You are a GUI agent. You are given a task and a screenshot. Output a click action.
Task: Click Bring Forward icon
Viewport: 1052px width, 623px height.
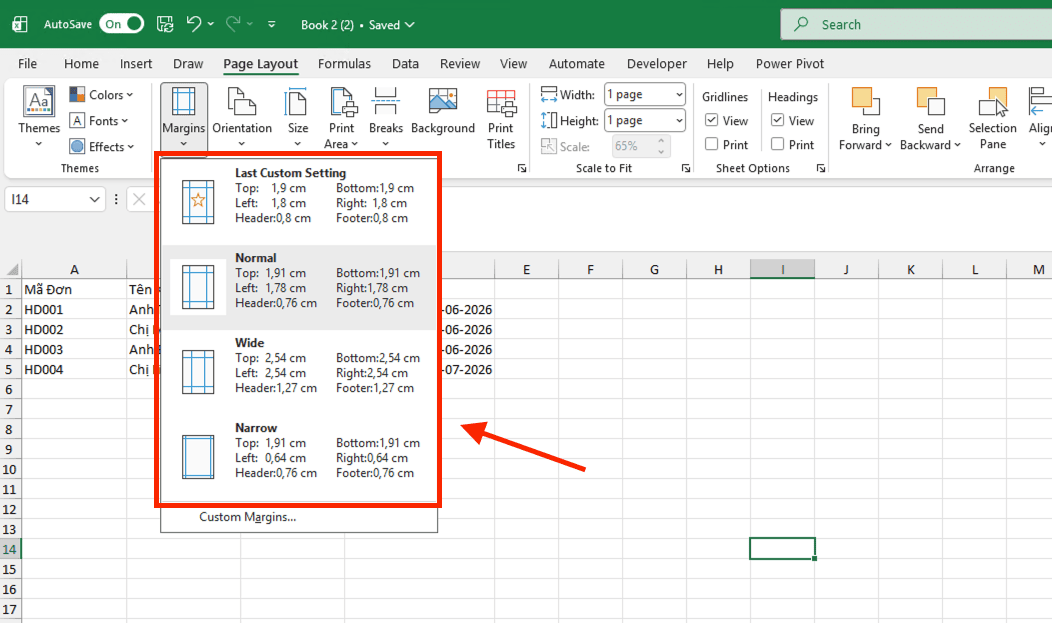[x=865, y=101]
